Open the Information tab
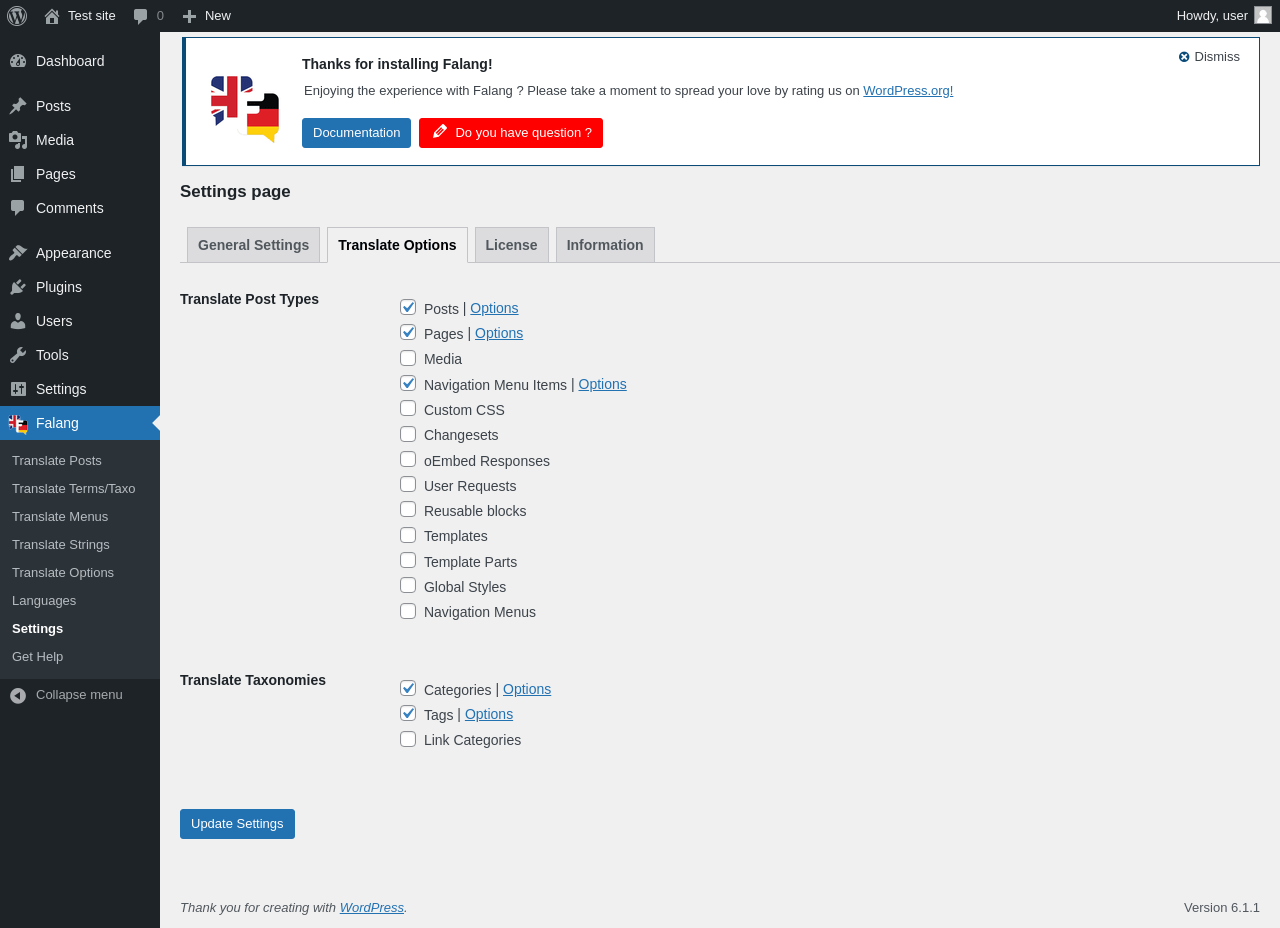This screenshot has width=1280, height=928. [x=605, y=245]
